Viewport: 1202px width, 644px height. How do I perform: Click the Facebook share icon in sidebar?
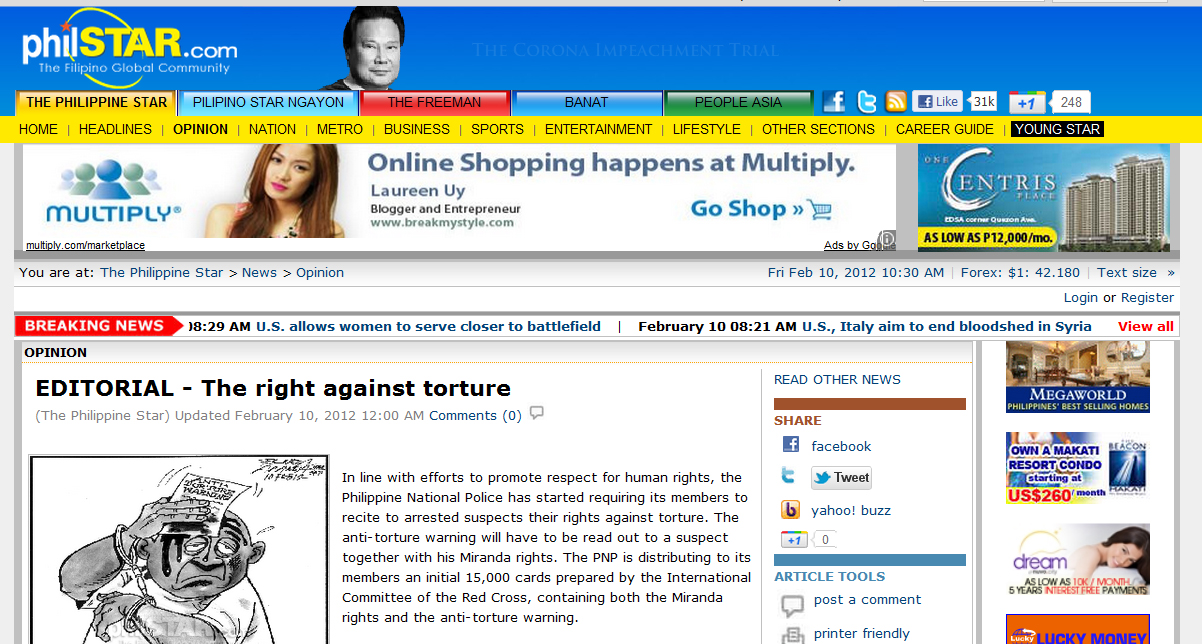(791, 446)
